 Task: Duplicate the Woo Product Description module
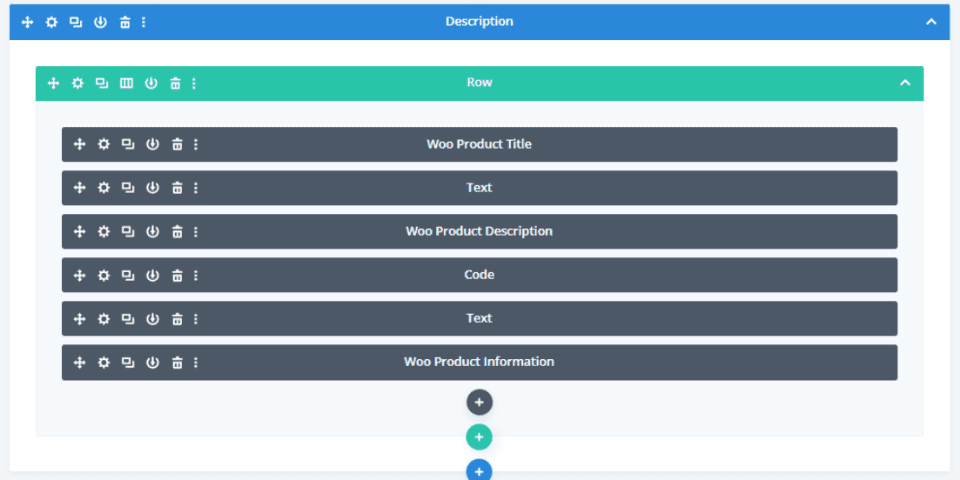128,231
